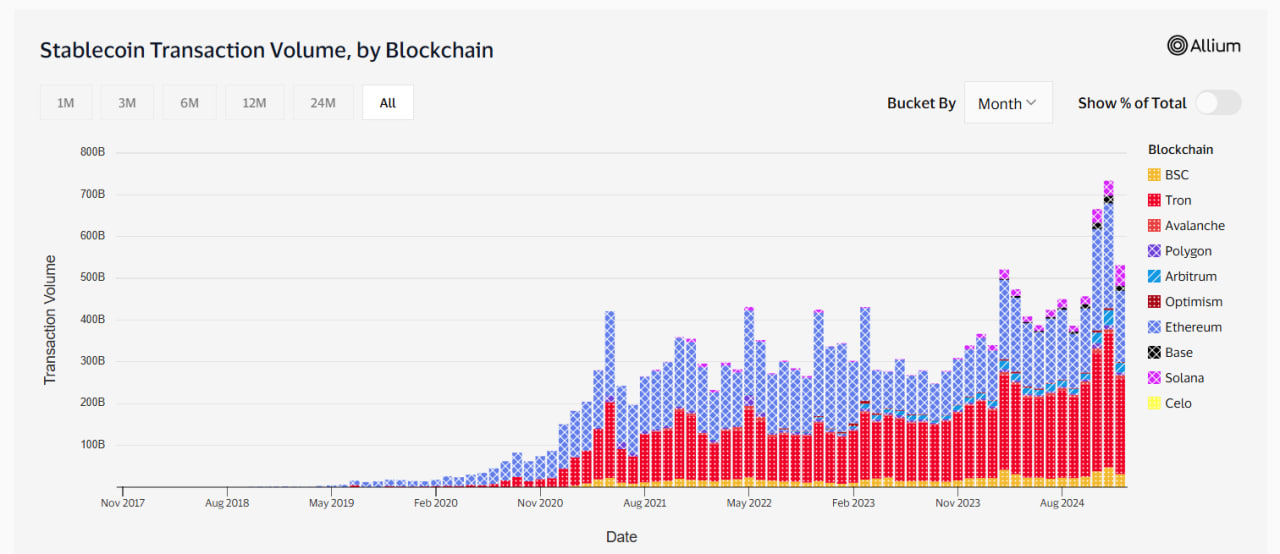Click the Optimism legend swatch icon
Viewport: 1280px width, 554px height.
click(x=1154, y=302)
